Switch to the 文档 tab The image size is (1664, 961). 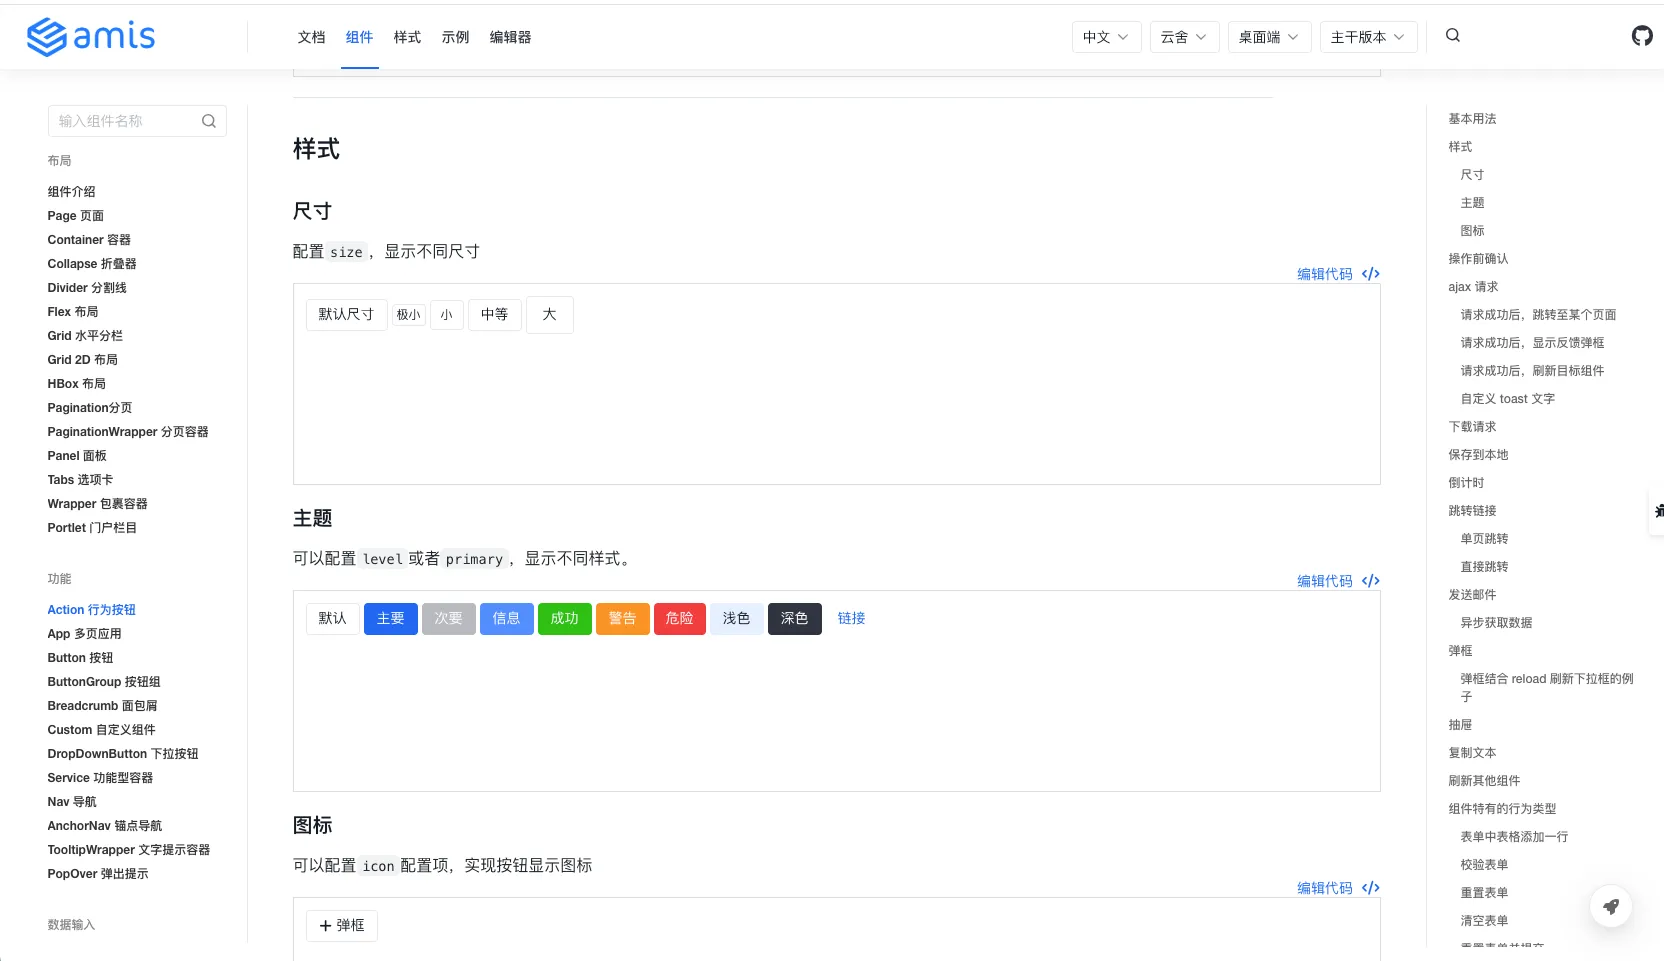[311, 37]
